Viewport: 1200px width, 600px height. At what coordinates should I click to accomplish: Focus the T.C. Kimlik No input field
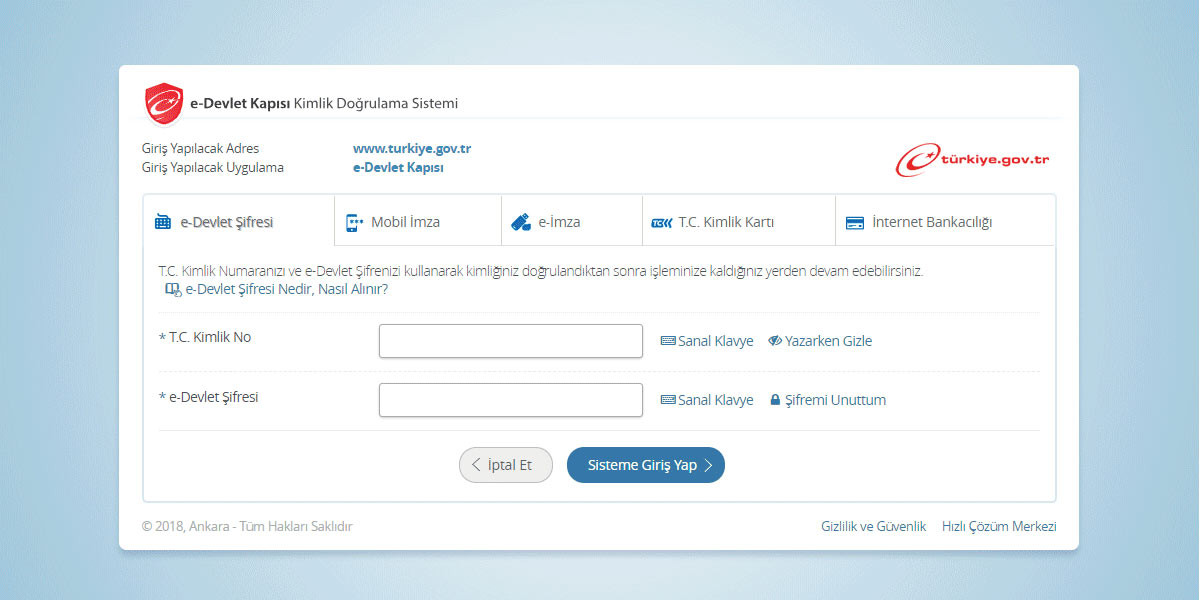(x=511, y=341)
